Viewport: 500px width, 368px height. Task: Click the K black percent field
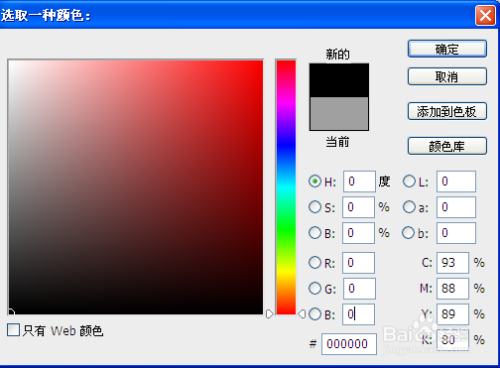[453, 340]
